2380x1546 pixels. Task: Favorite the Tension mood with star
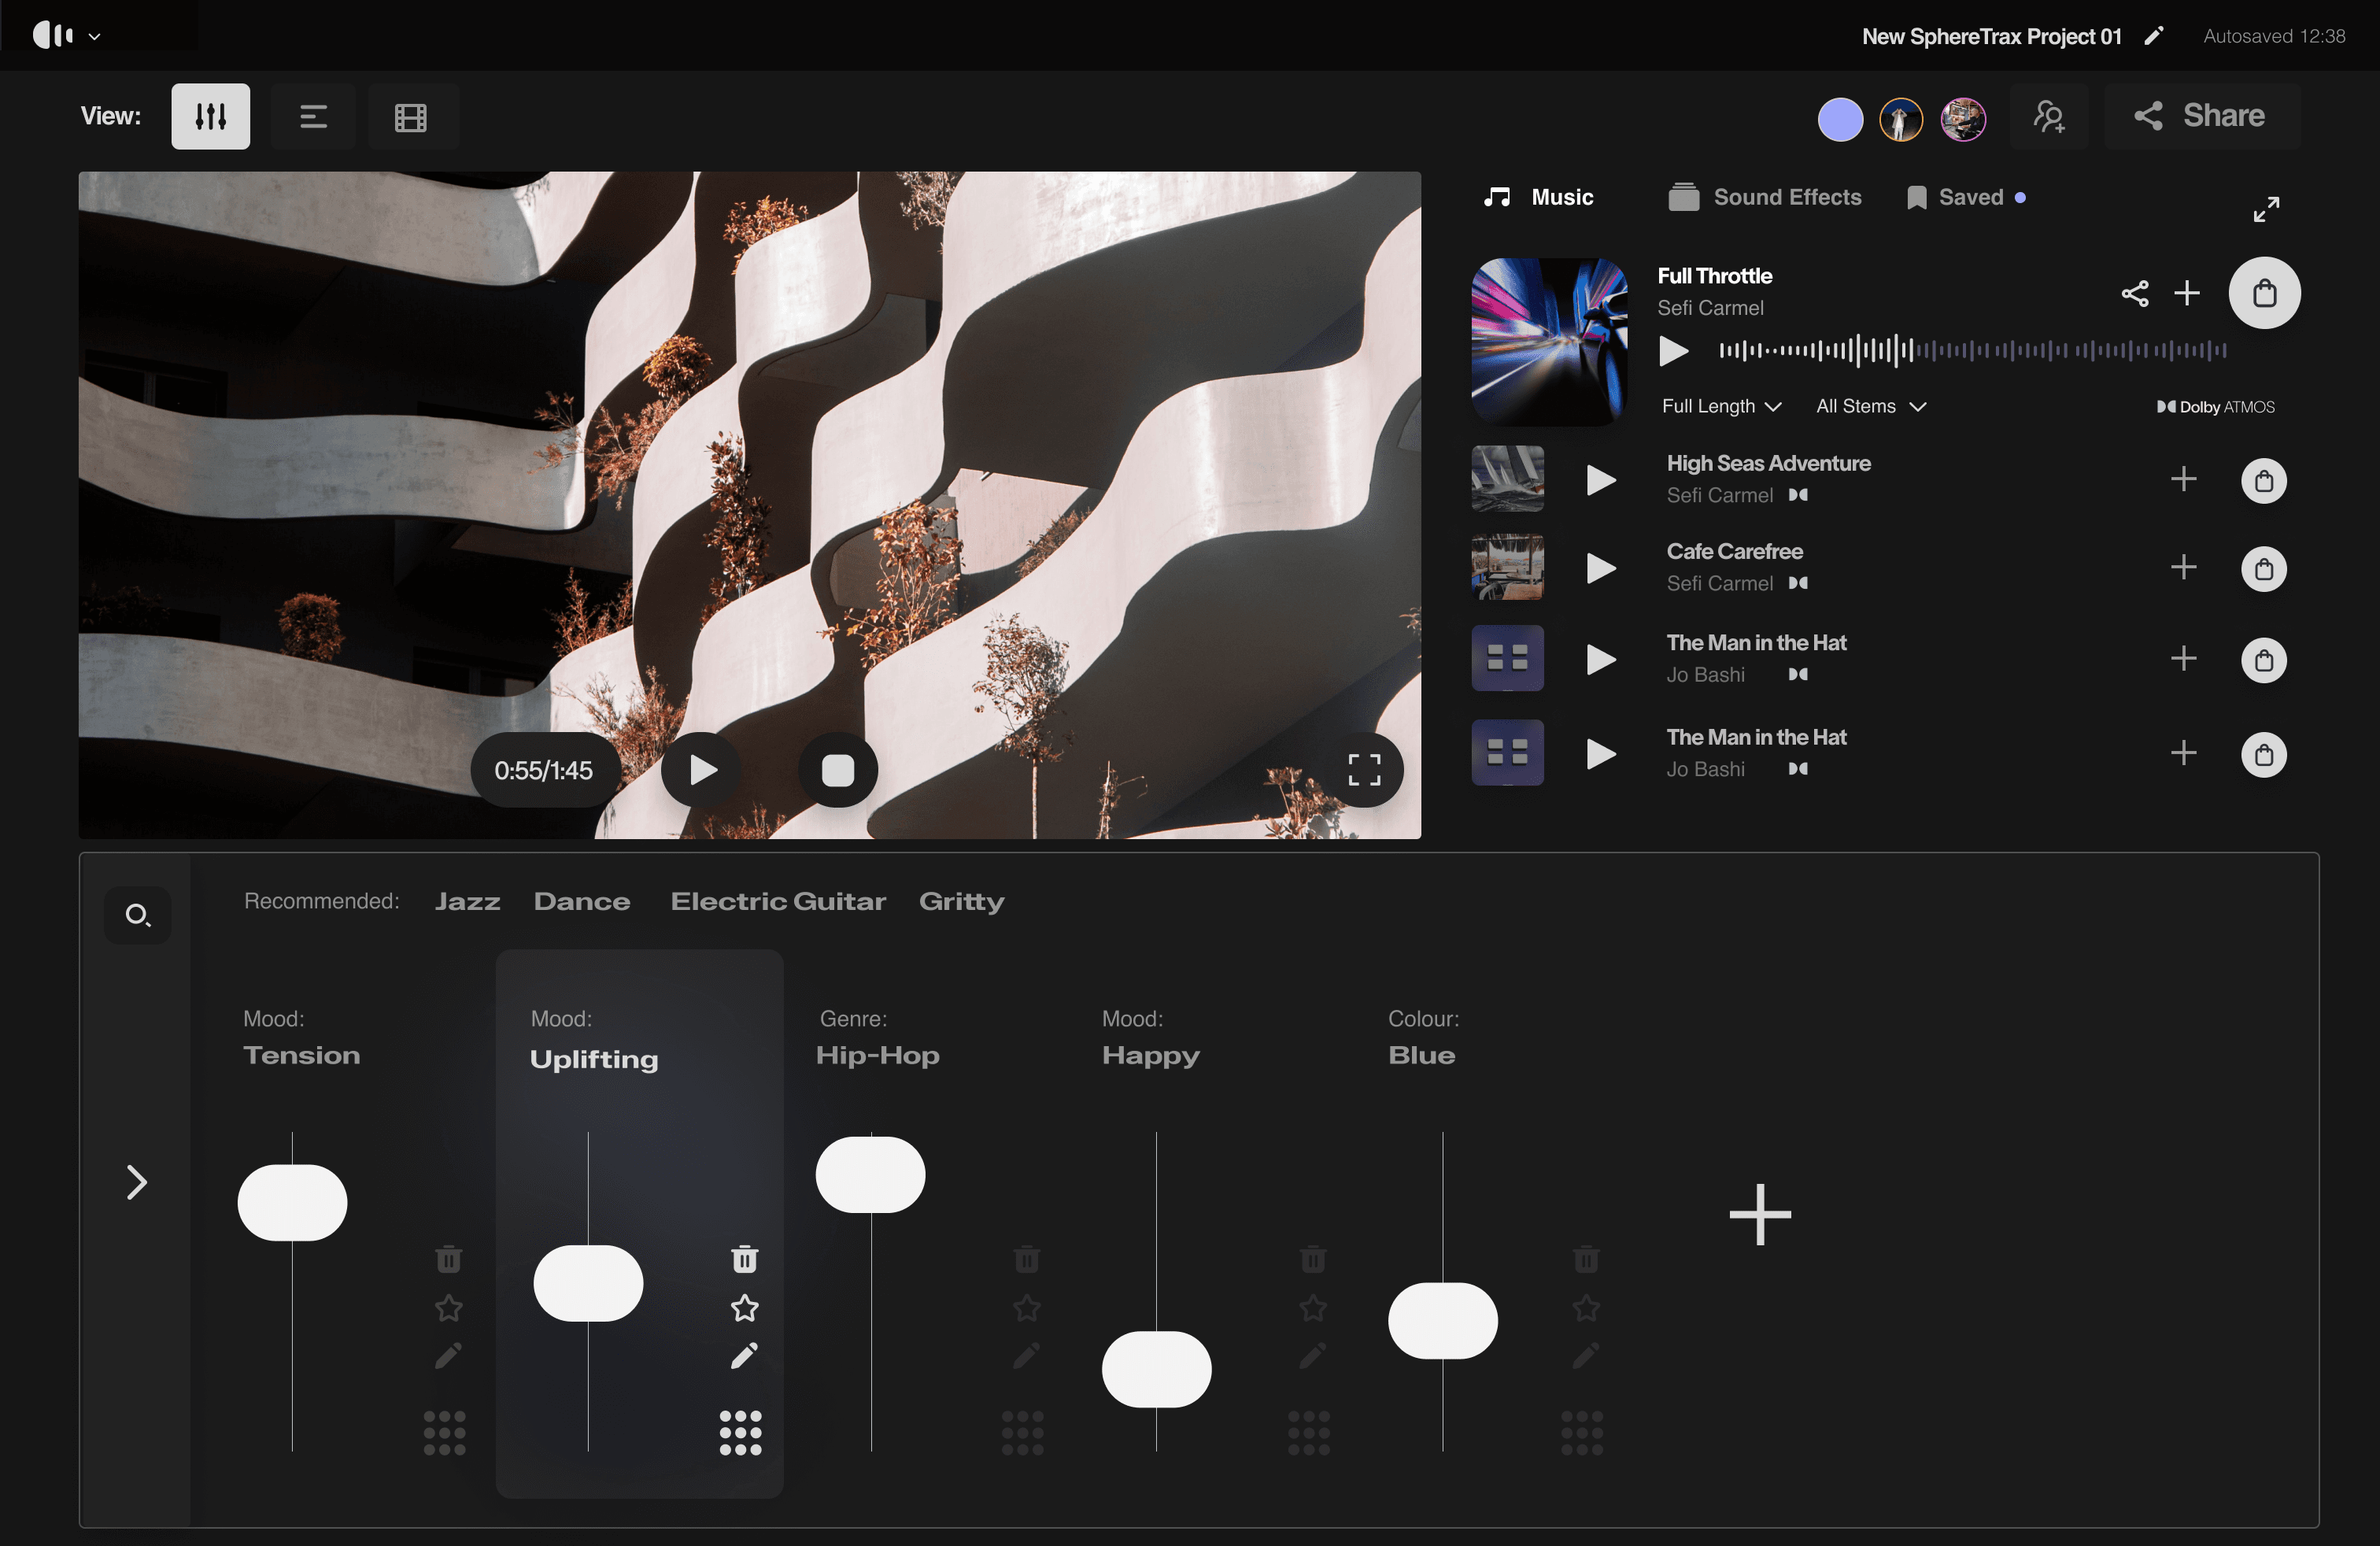coord(448,1308)
